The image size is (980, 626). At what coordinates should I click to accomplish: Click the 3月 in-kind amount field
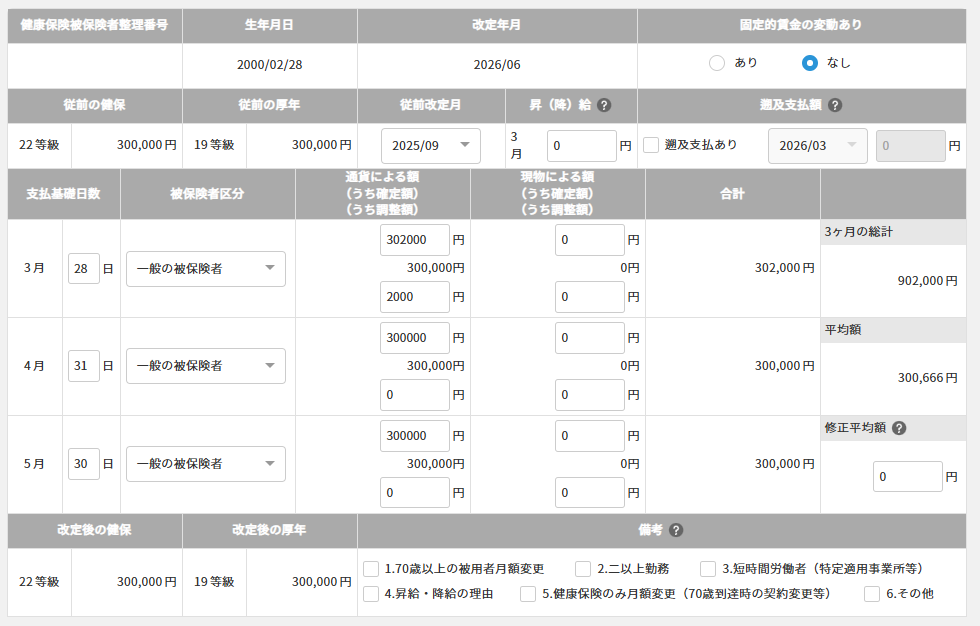click(589, 240)
